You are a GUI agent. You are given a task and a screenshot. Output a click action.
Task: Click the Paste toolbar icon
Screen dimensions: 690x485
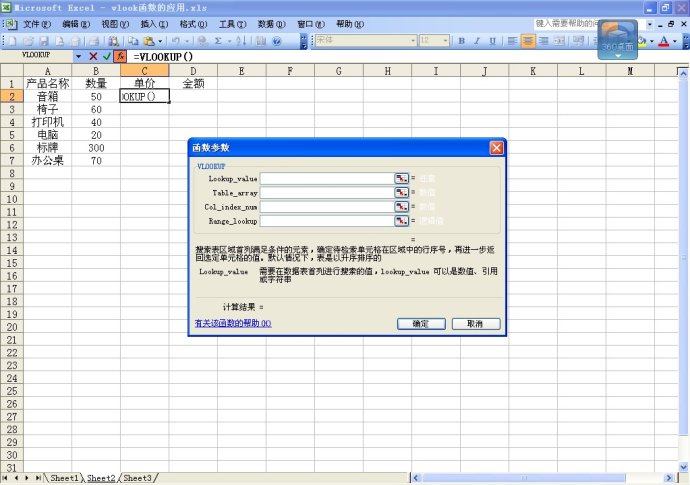point(149,41)
